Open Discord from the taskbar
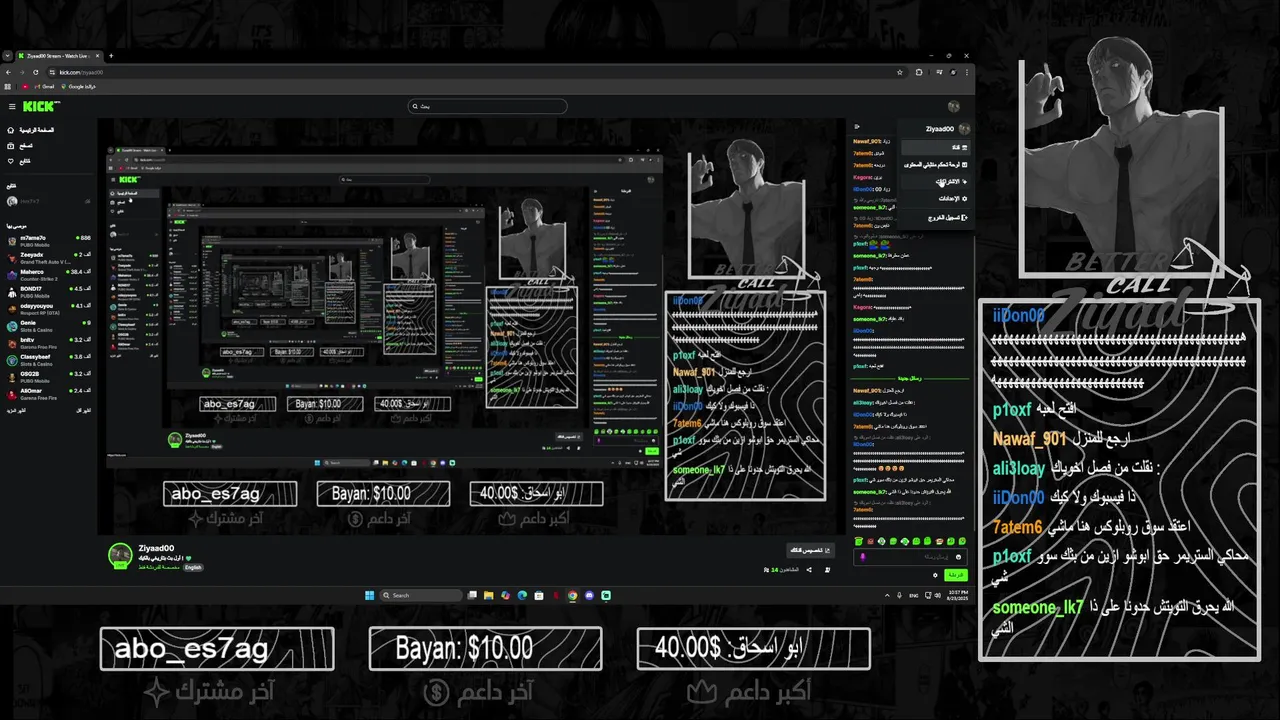This screenshot has height=720, width=1280. pyautogui.click(x=589, y=595)
